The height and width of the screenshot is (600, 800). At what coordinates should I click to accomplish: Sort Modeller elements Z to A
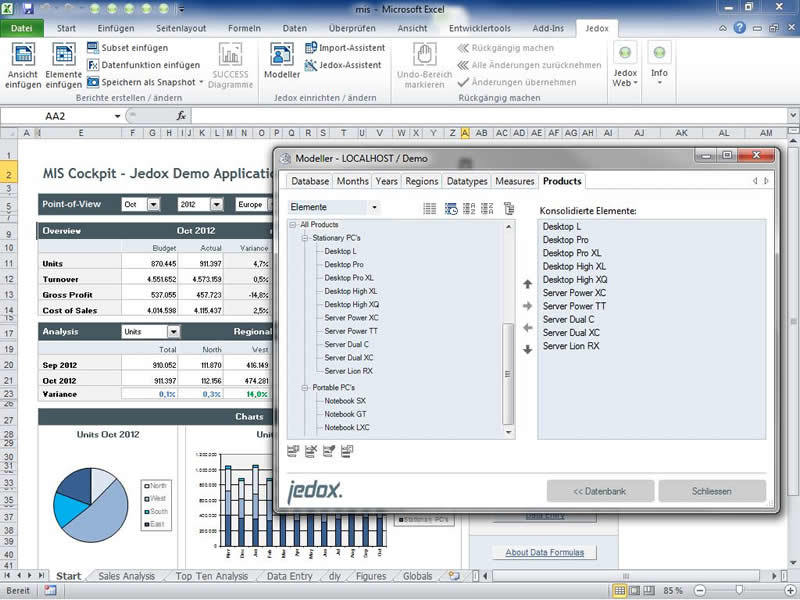point(487,208)
